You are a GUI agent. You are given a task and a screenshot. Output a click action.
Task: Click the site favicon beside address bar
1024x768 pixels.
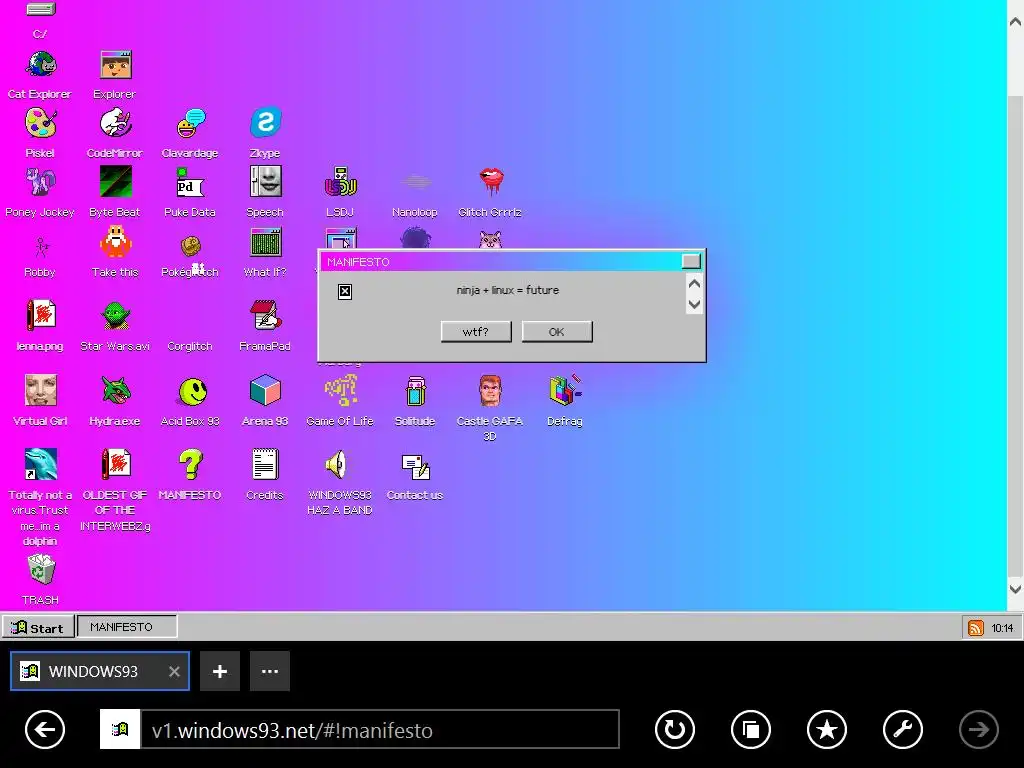(x=120, y=729)
